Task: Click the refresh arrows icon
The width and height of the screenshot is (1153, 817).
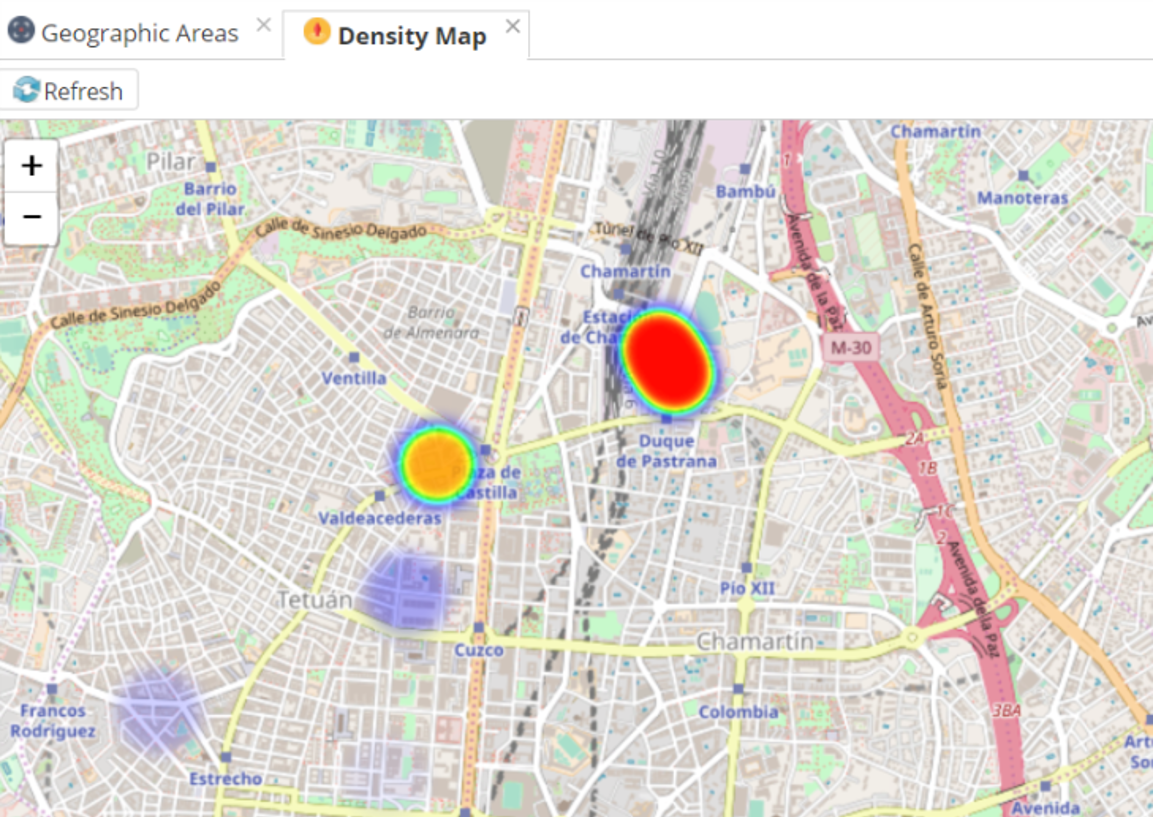Action: pos(26,91)
